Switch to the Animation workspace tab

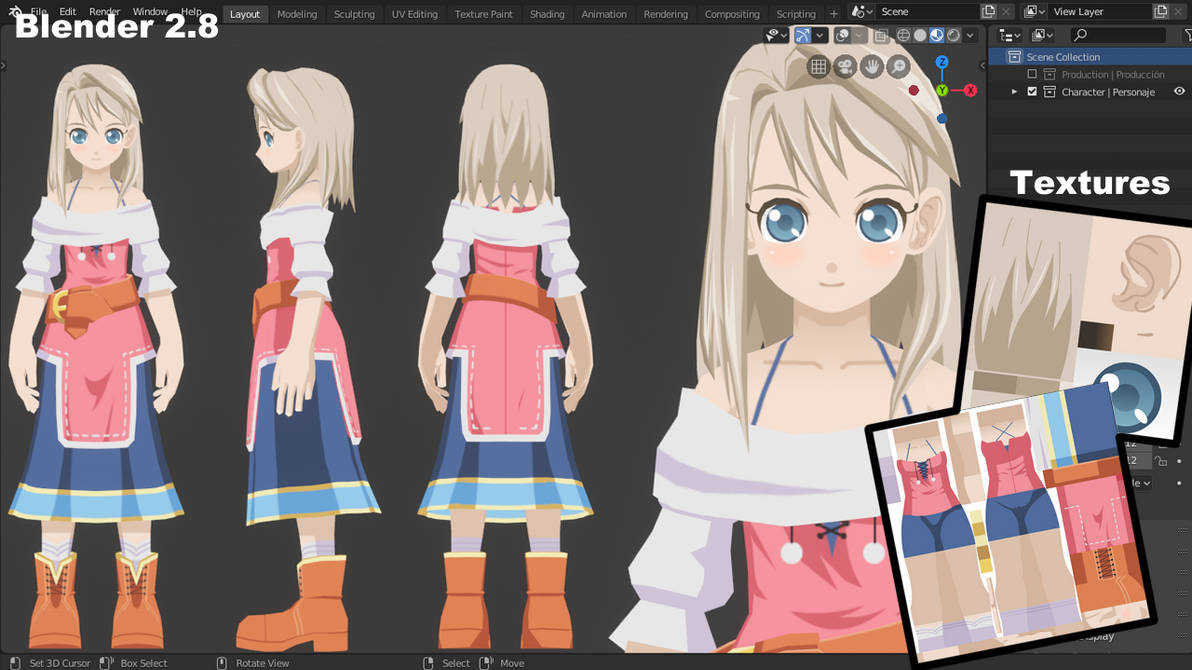[x=604, y=14]
